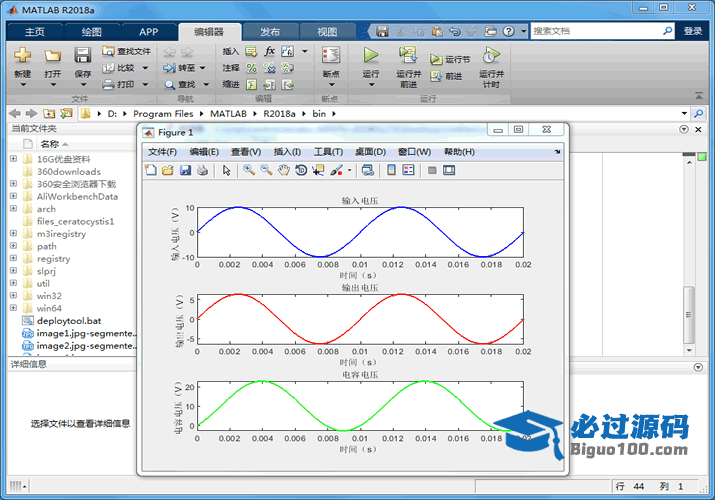Open the dropdown arrow under Breakpoints (断点)
The image size is (715, 500).
tap(331, 84)
